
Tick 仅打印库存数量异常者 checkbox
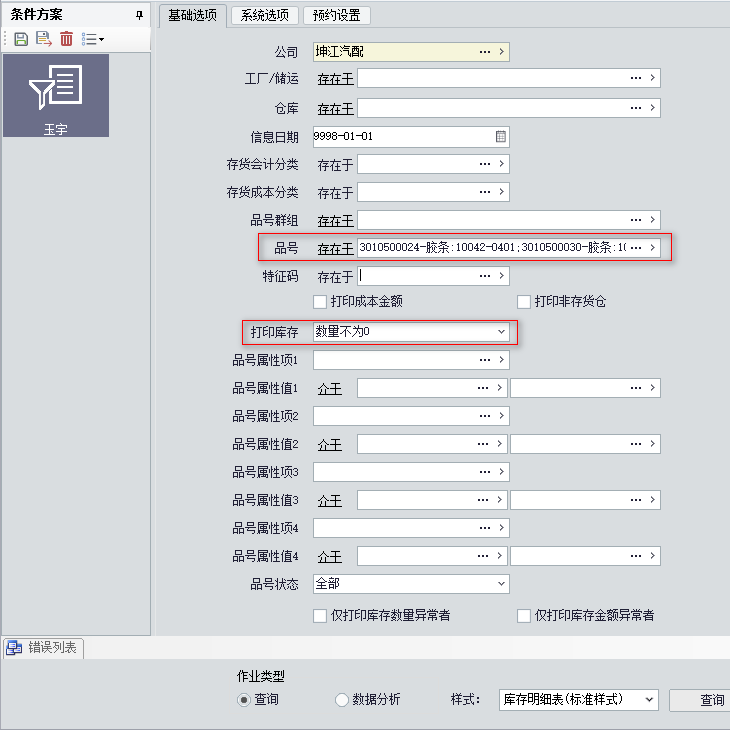[x=320, y=615]
